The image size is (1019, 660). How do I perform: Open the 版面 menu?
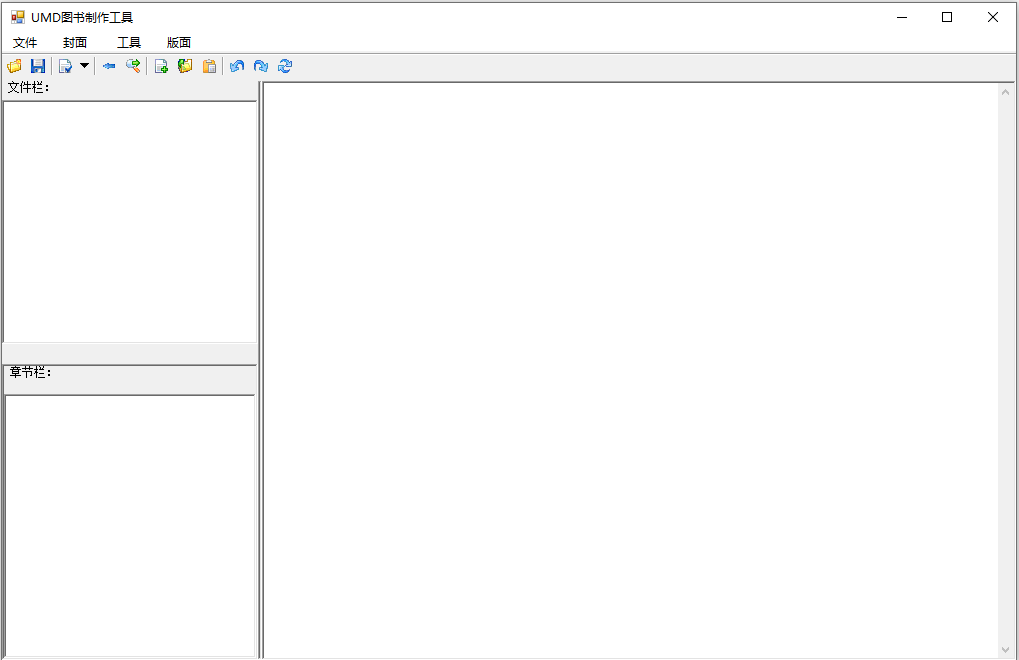[178, 42]
